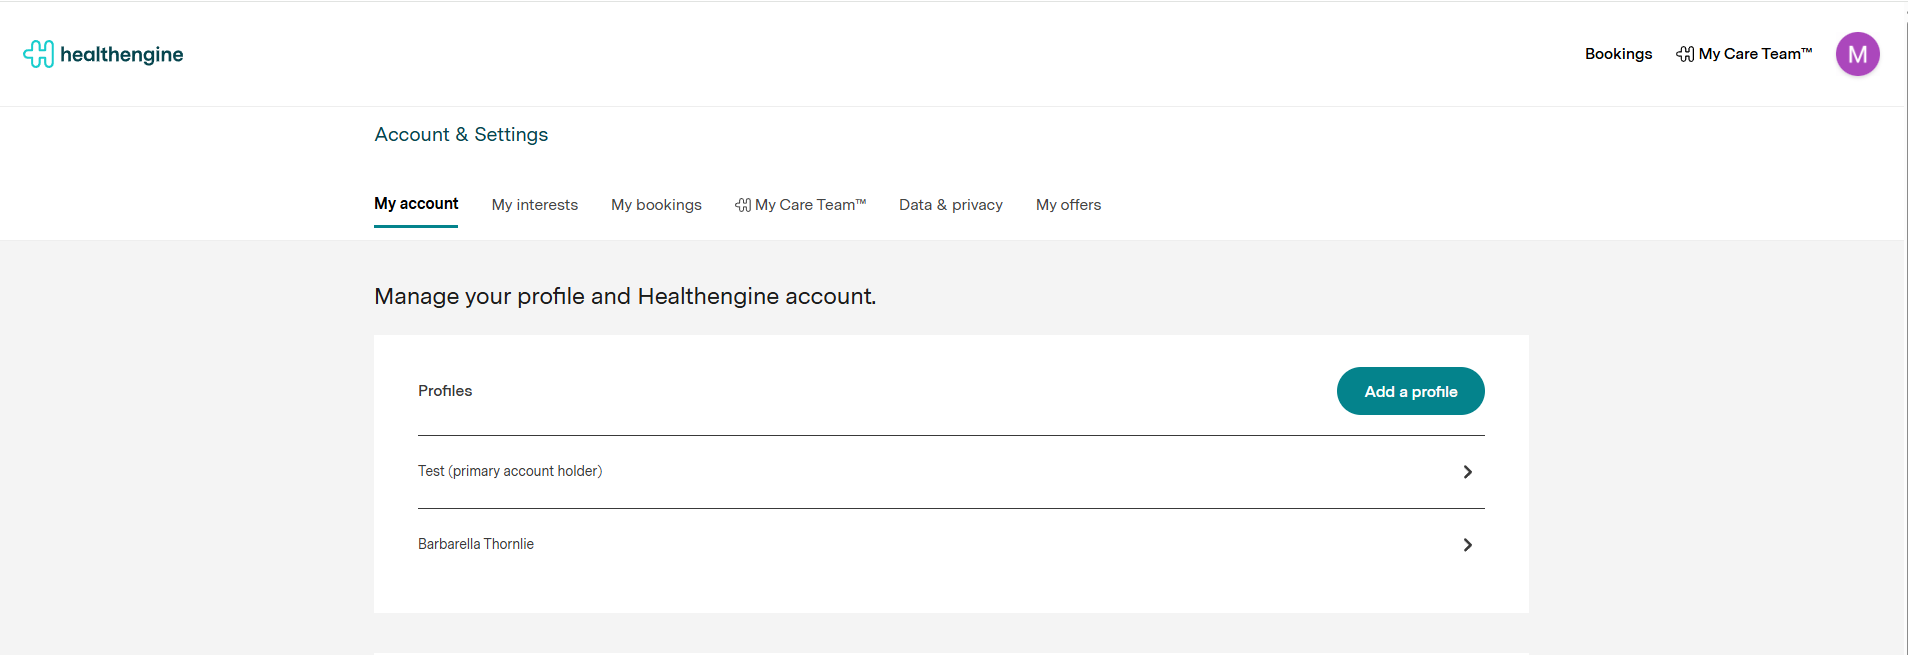Expand chevron on Test profile row
The width and height of the screenshot is (1908, 655).
tap(1467, 472)
